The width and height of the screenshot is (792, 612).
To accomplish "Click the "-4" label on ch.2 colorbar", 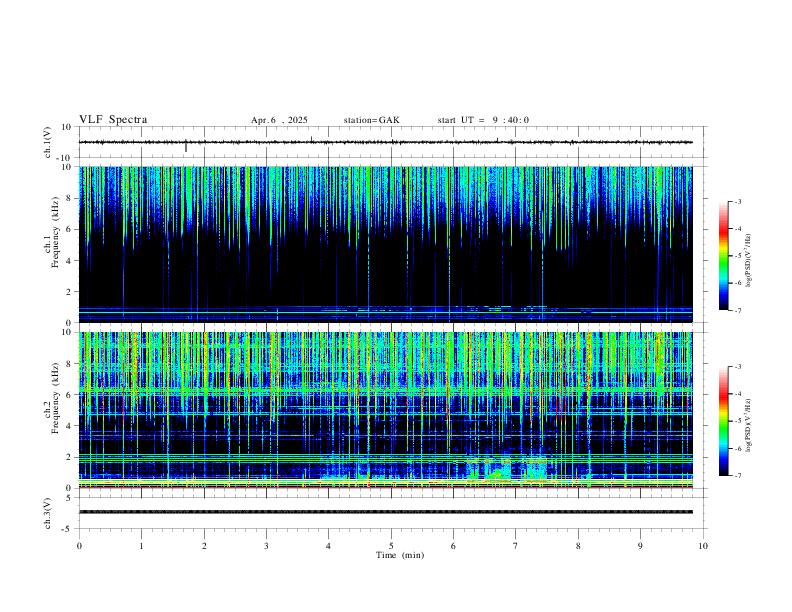I will coord(737,394).
